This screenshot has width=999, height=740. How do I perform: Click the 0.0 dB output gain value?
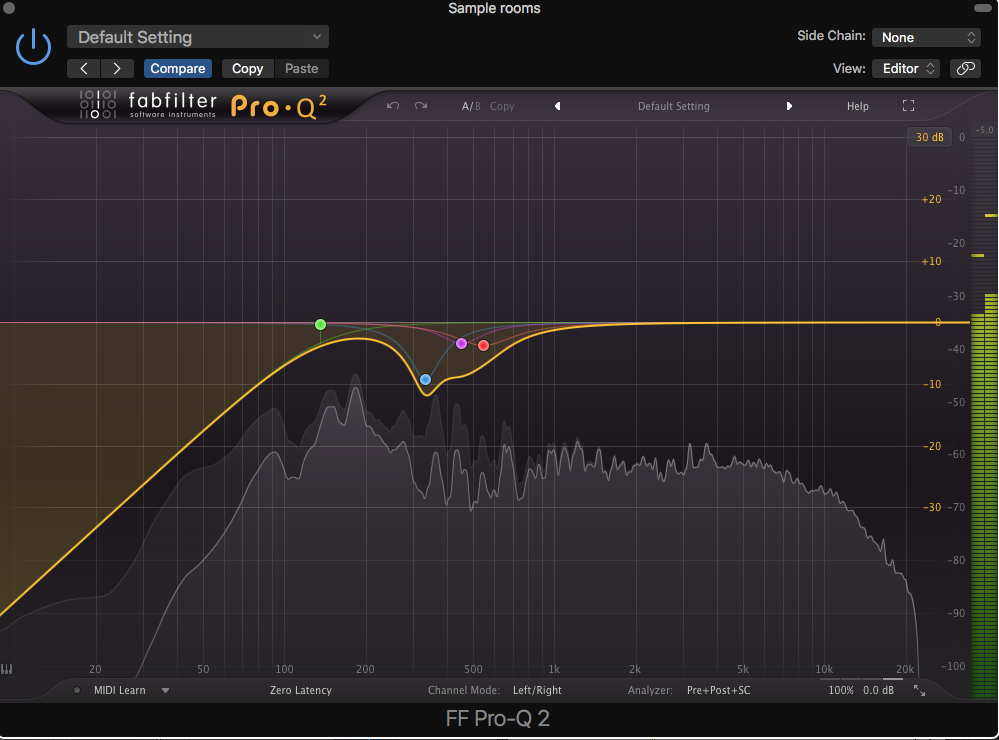(879, 690)
